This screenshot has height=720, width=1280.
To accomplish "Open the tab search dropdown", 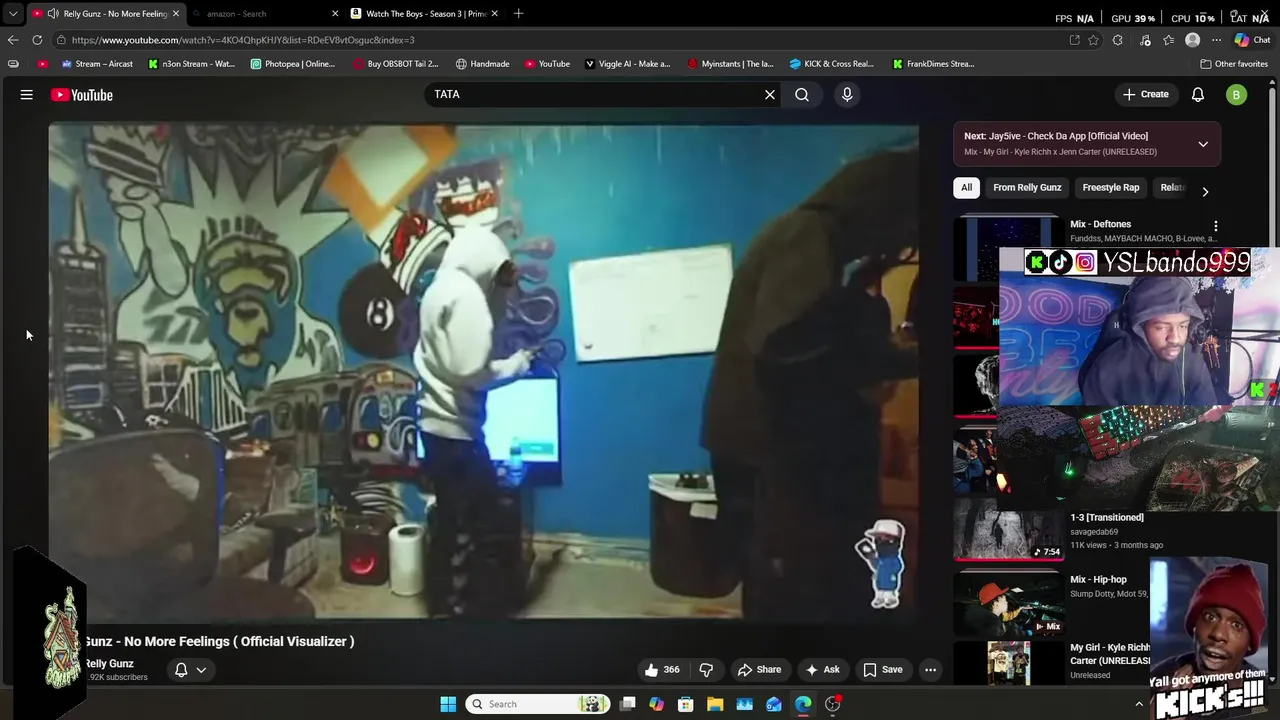I will pyautogui.click(x=12, y=14).
